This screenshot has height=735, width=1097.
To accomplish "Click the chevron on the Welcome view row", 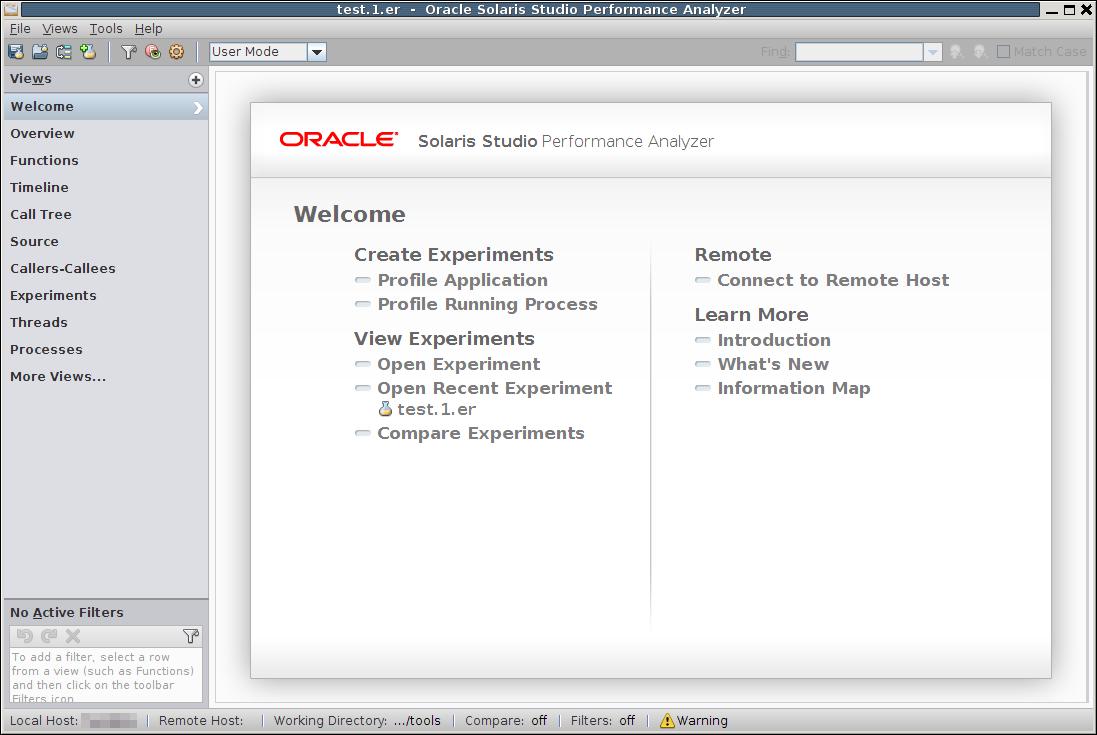I will 198,107.
